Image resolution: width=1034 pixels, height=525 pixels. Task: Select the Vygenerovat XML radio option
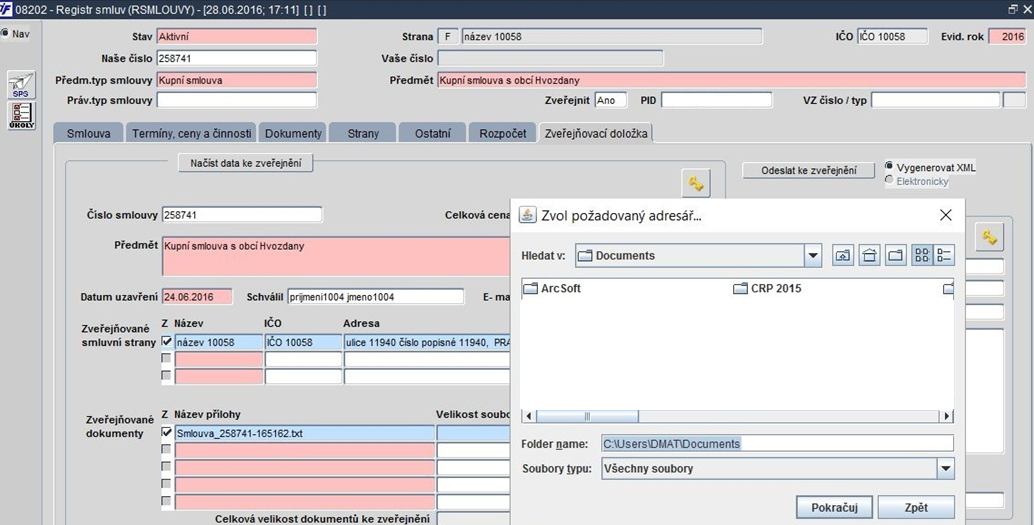pyautogui.click(x=889, y=167)
